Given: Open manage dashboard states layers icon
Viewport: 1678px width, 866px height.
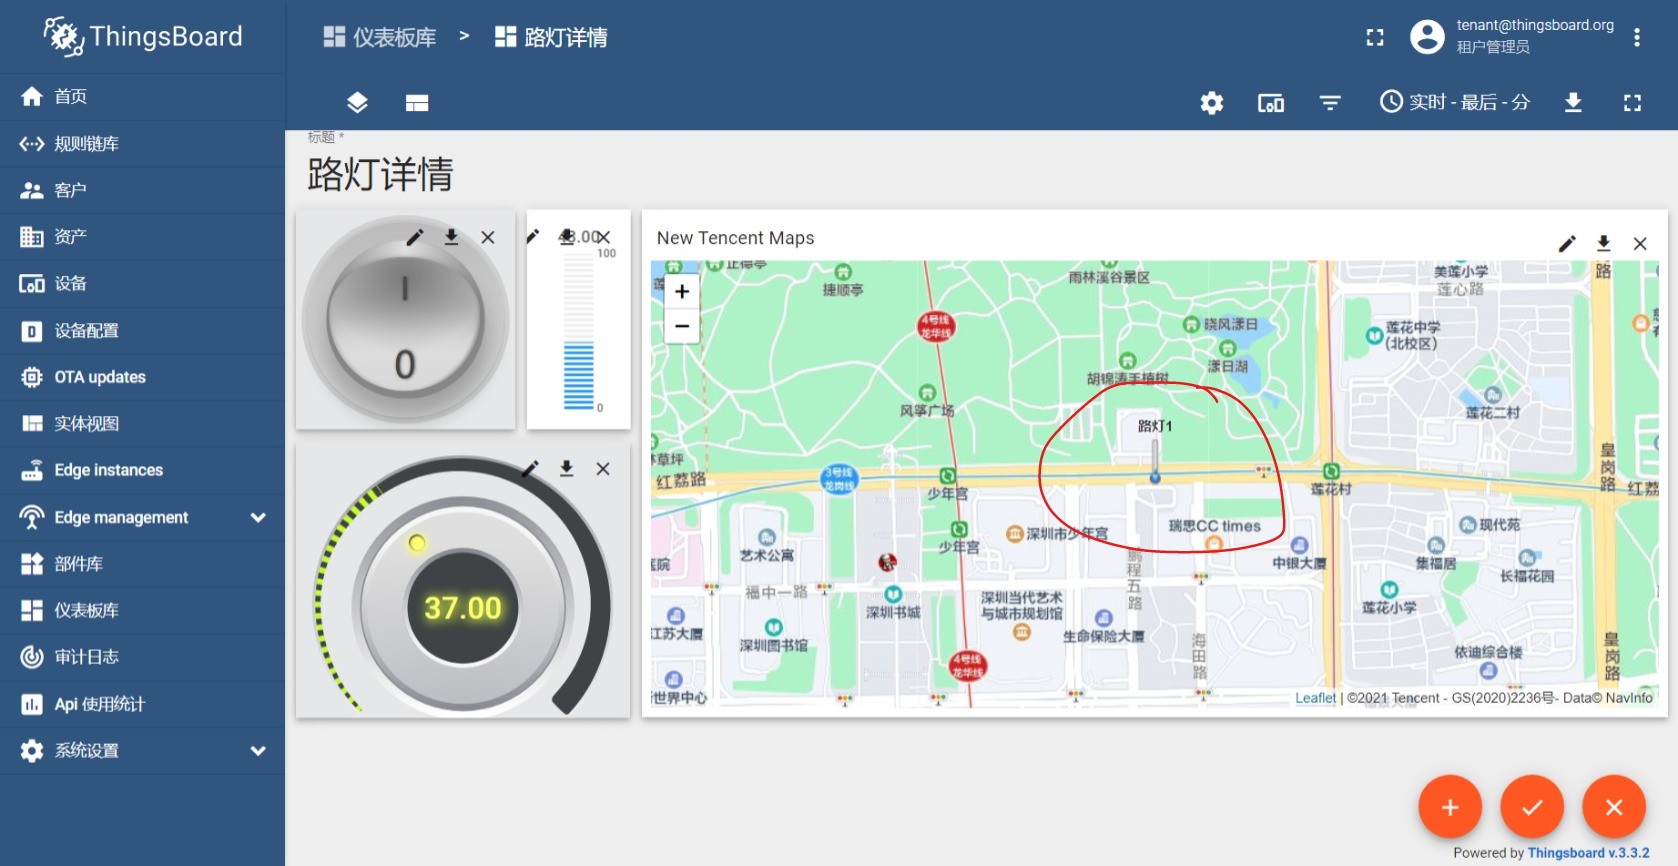Looking at the screenshot, I should [x=357, y=102].
